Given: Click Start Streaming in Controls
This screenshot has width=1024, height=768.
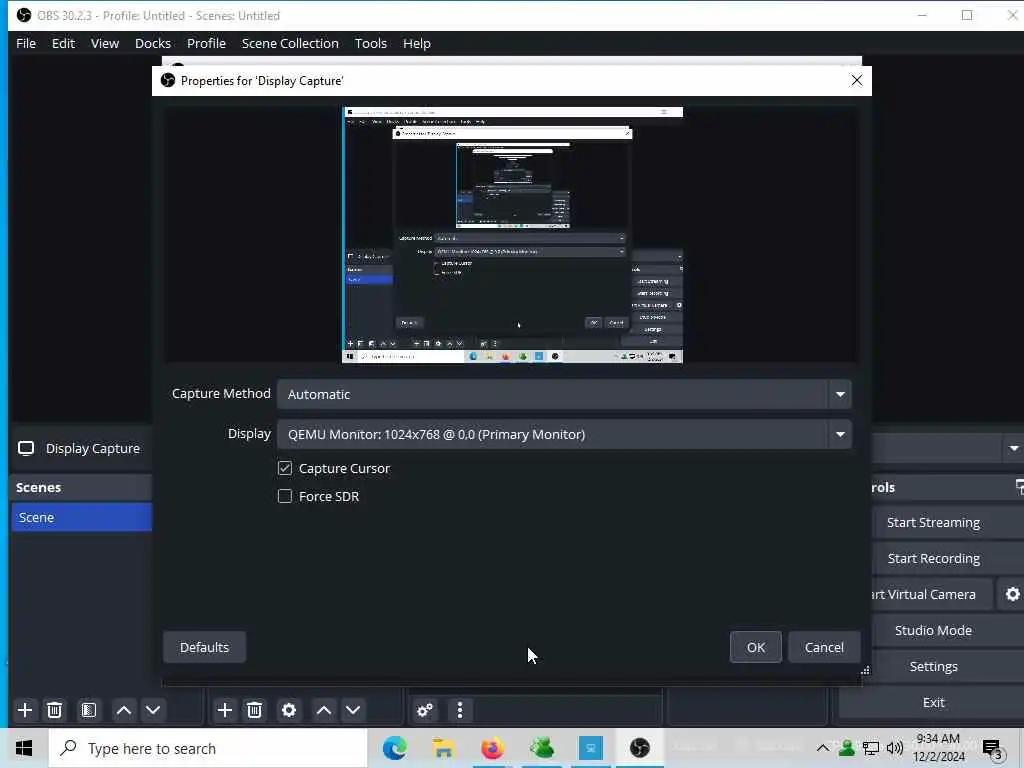Looking at the screenshot, I should coord(933,522).
